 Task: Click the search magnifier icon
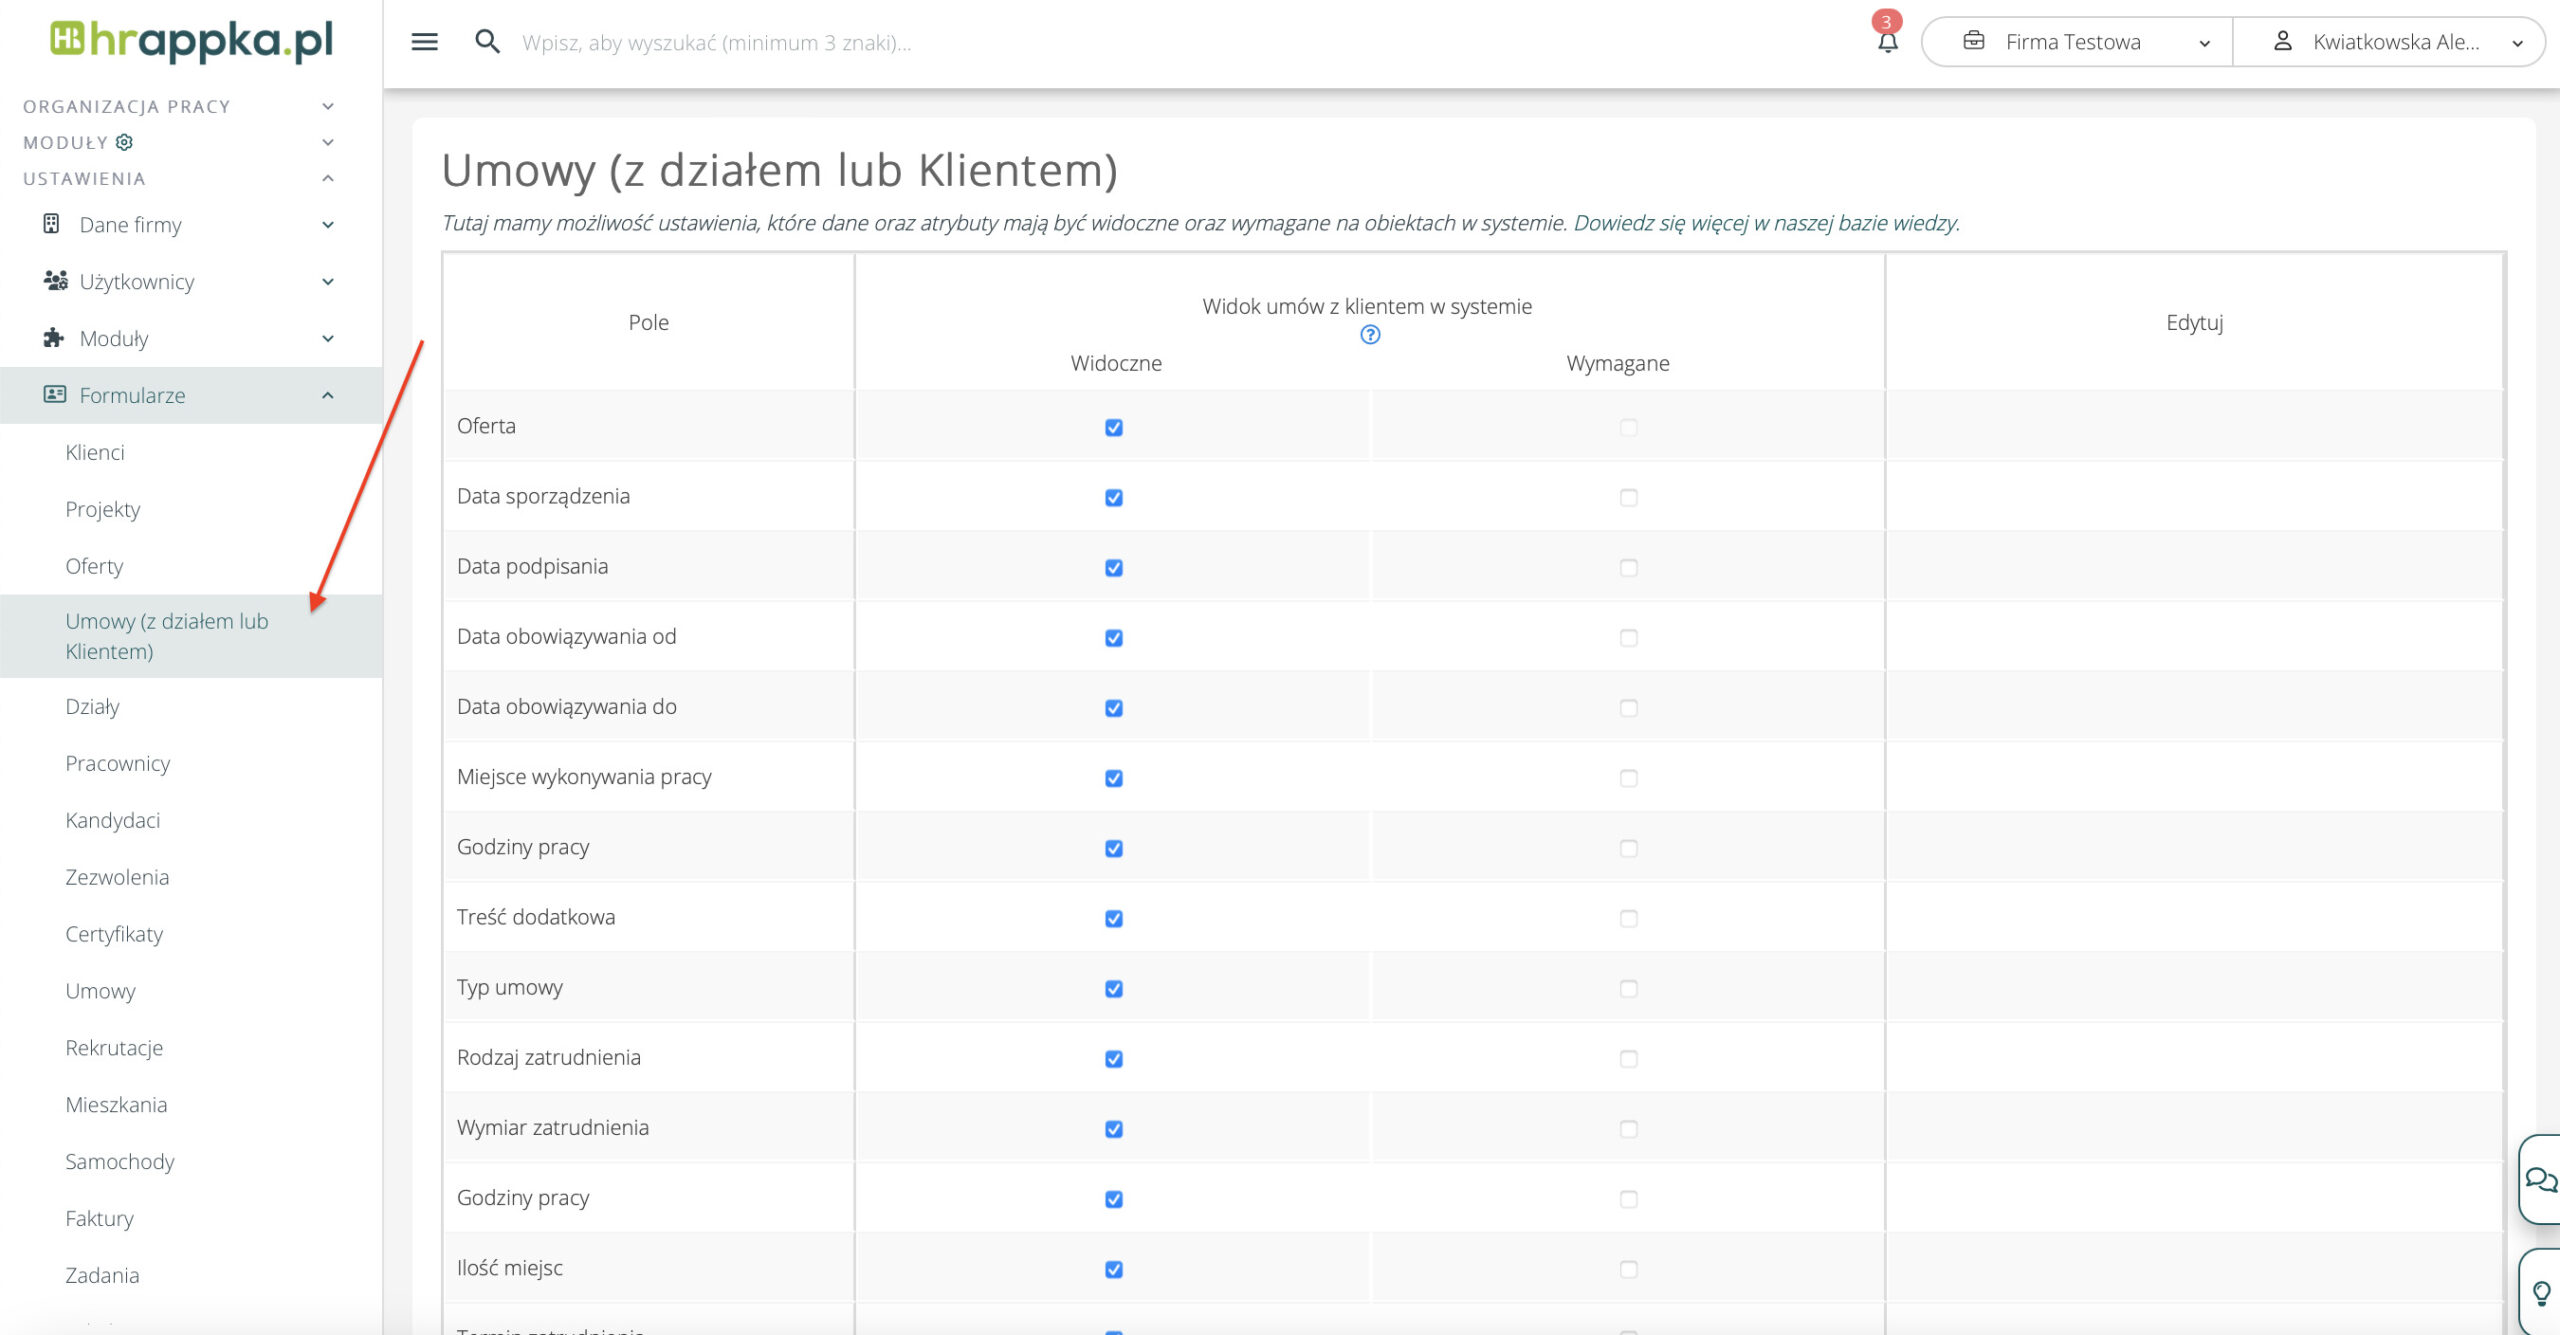[x=487, y=42]
